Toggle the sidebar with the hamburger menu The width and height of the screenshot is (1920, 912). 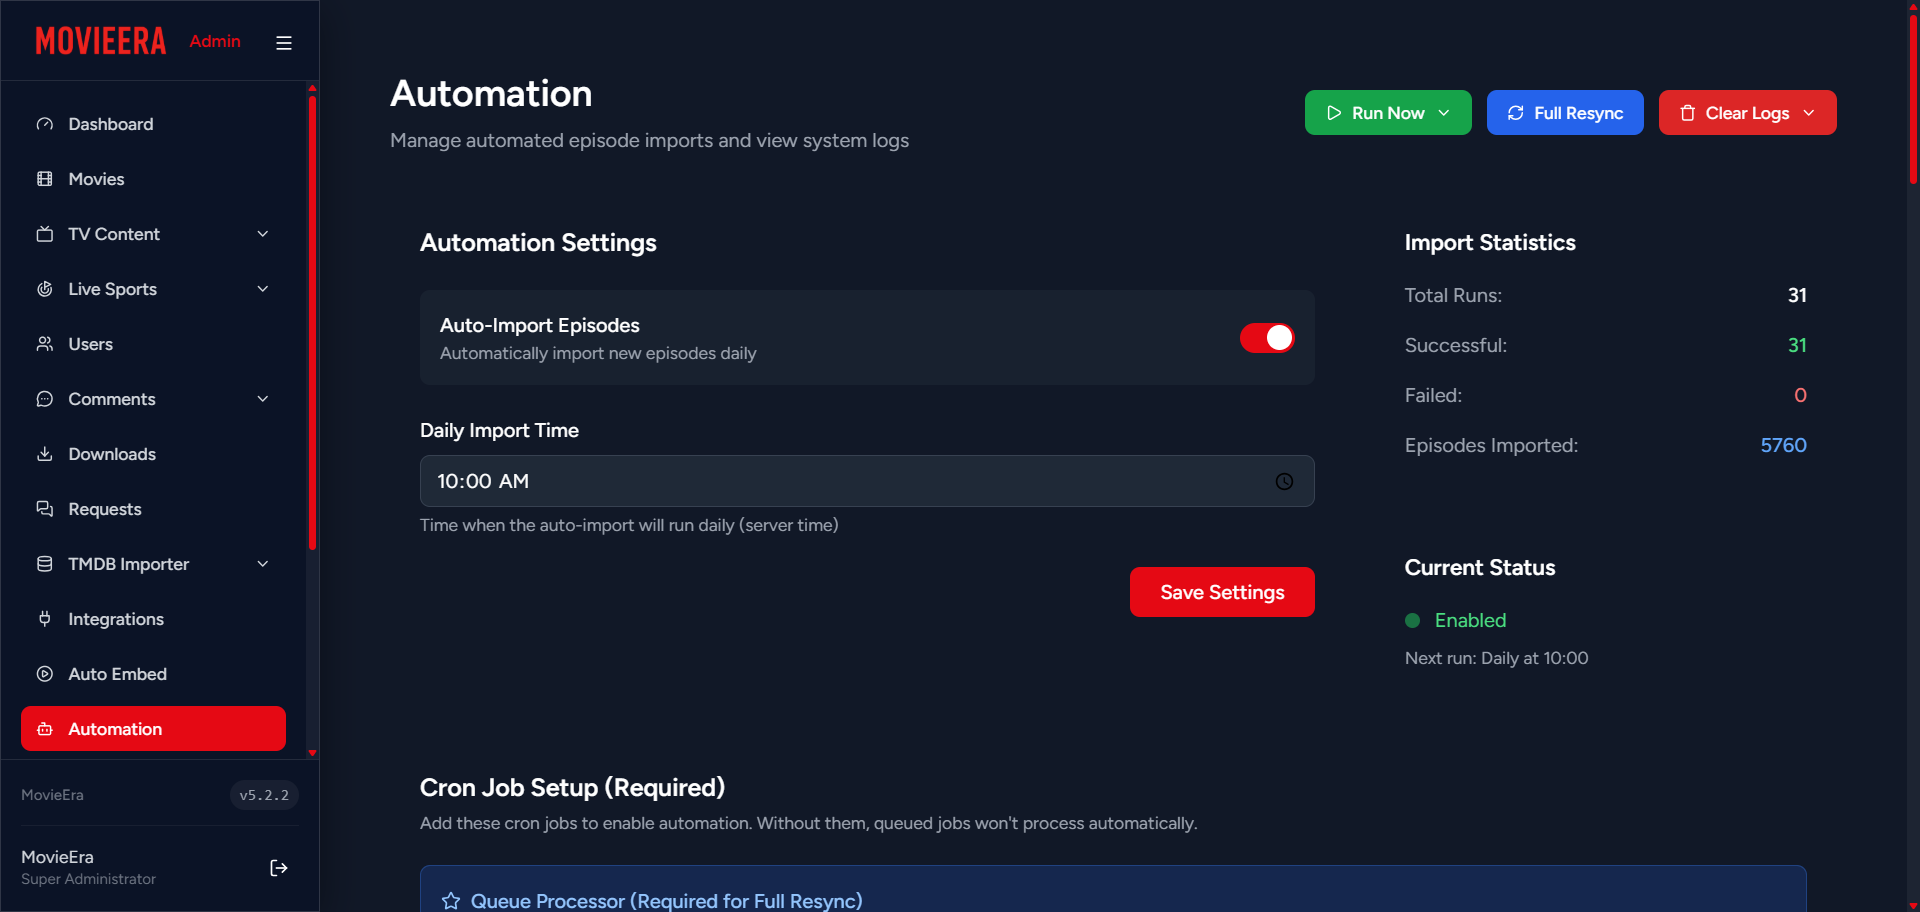[x=283, y=42]
